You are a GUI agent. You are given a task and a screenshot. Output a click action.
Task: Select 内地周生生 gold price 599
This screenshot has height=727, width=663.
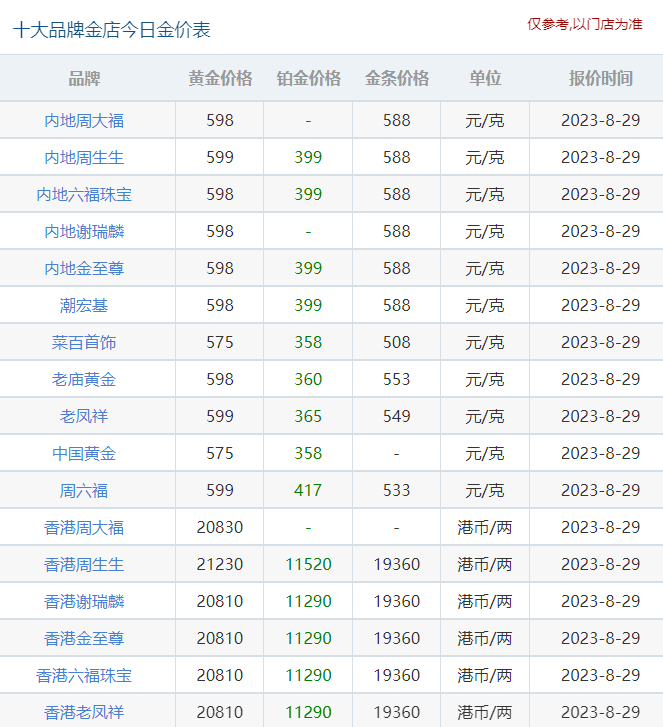(x=220, y=157)
